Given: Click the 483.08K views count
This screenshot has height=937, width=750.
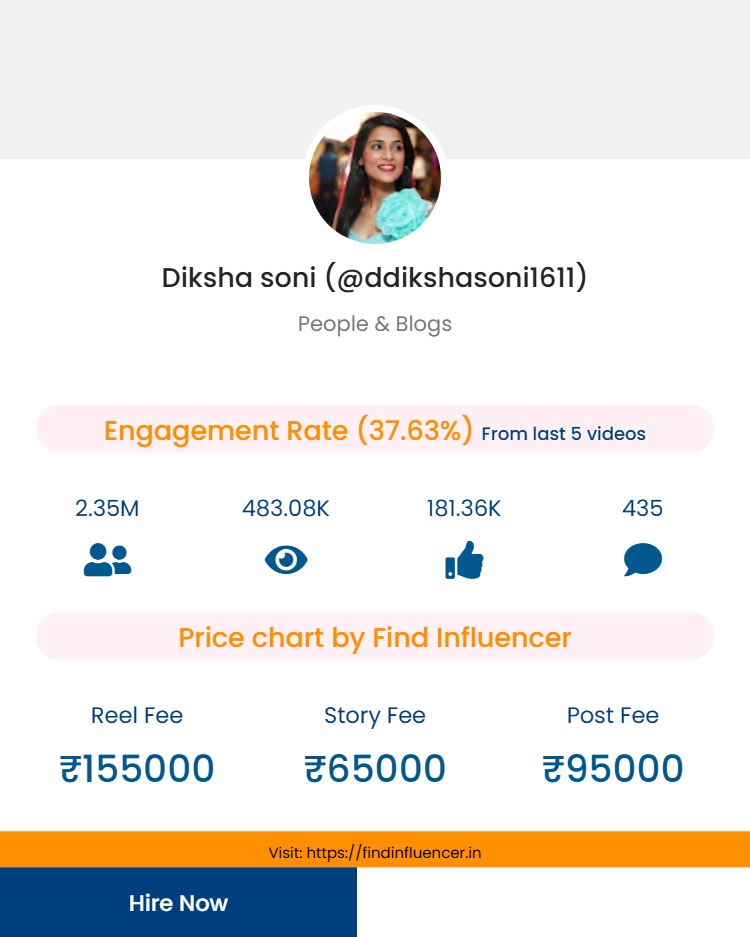Looking at the screenshot, I should point(286,508).
